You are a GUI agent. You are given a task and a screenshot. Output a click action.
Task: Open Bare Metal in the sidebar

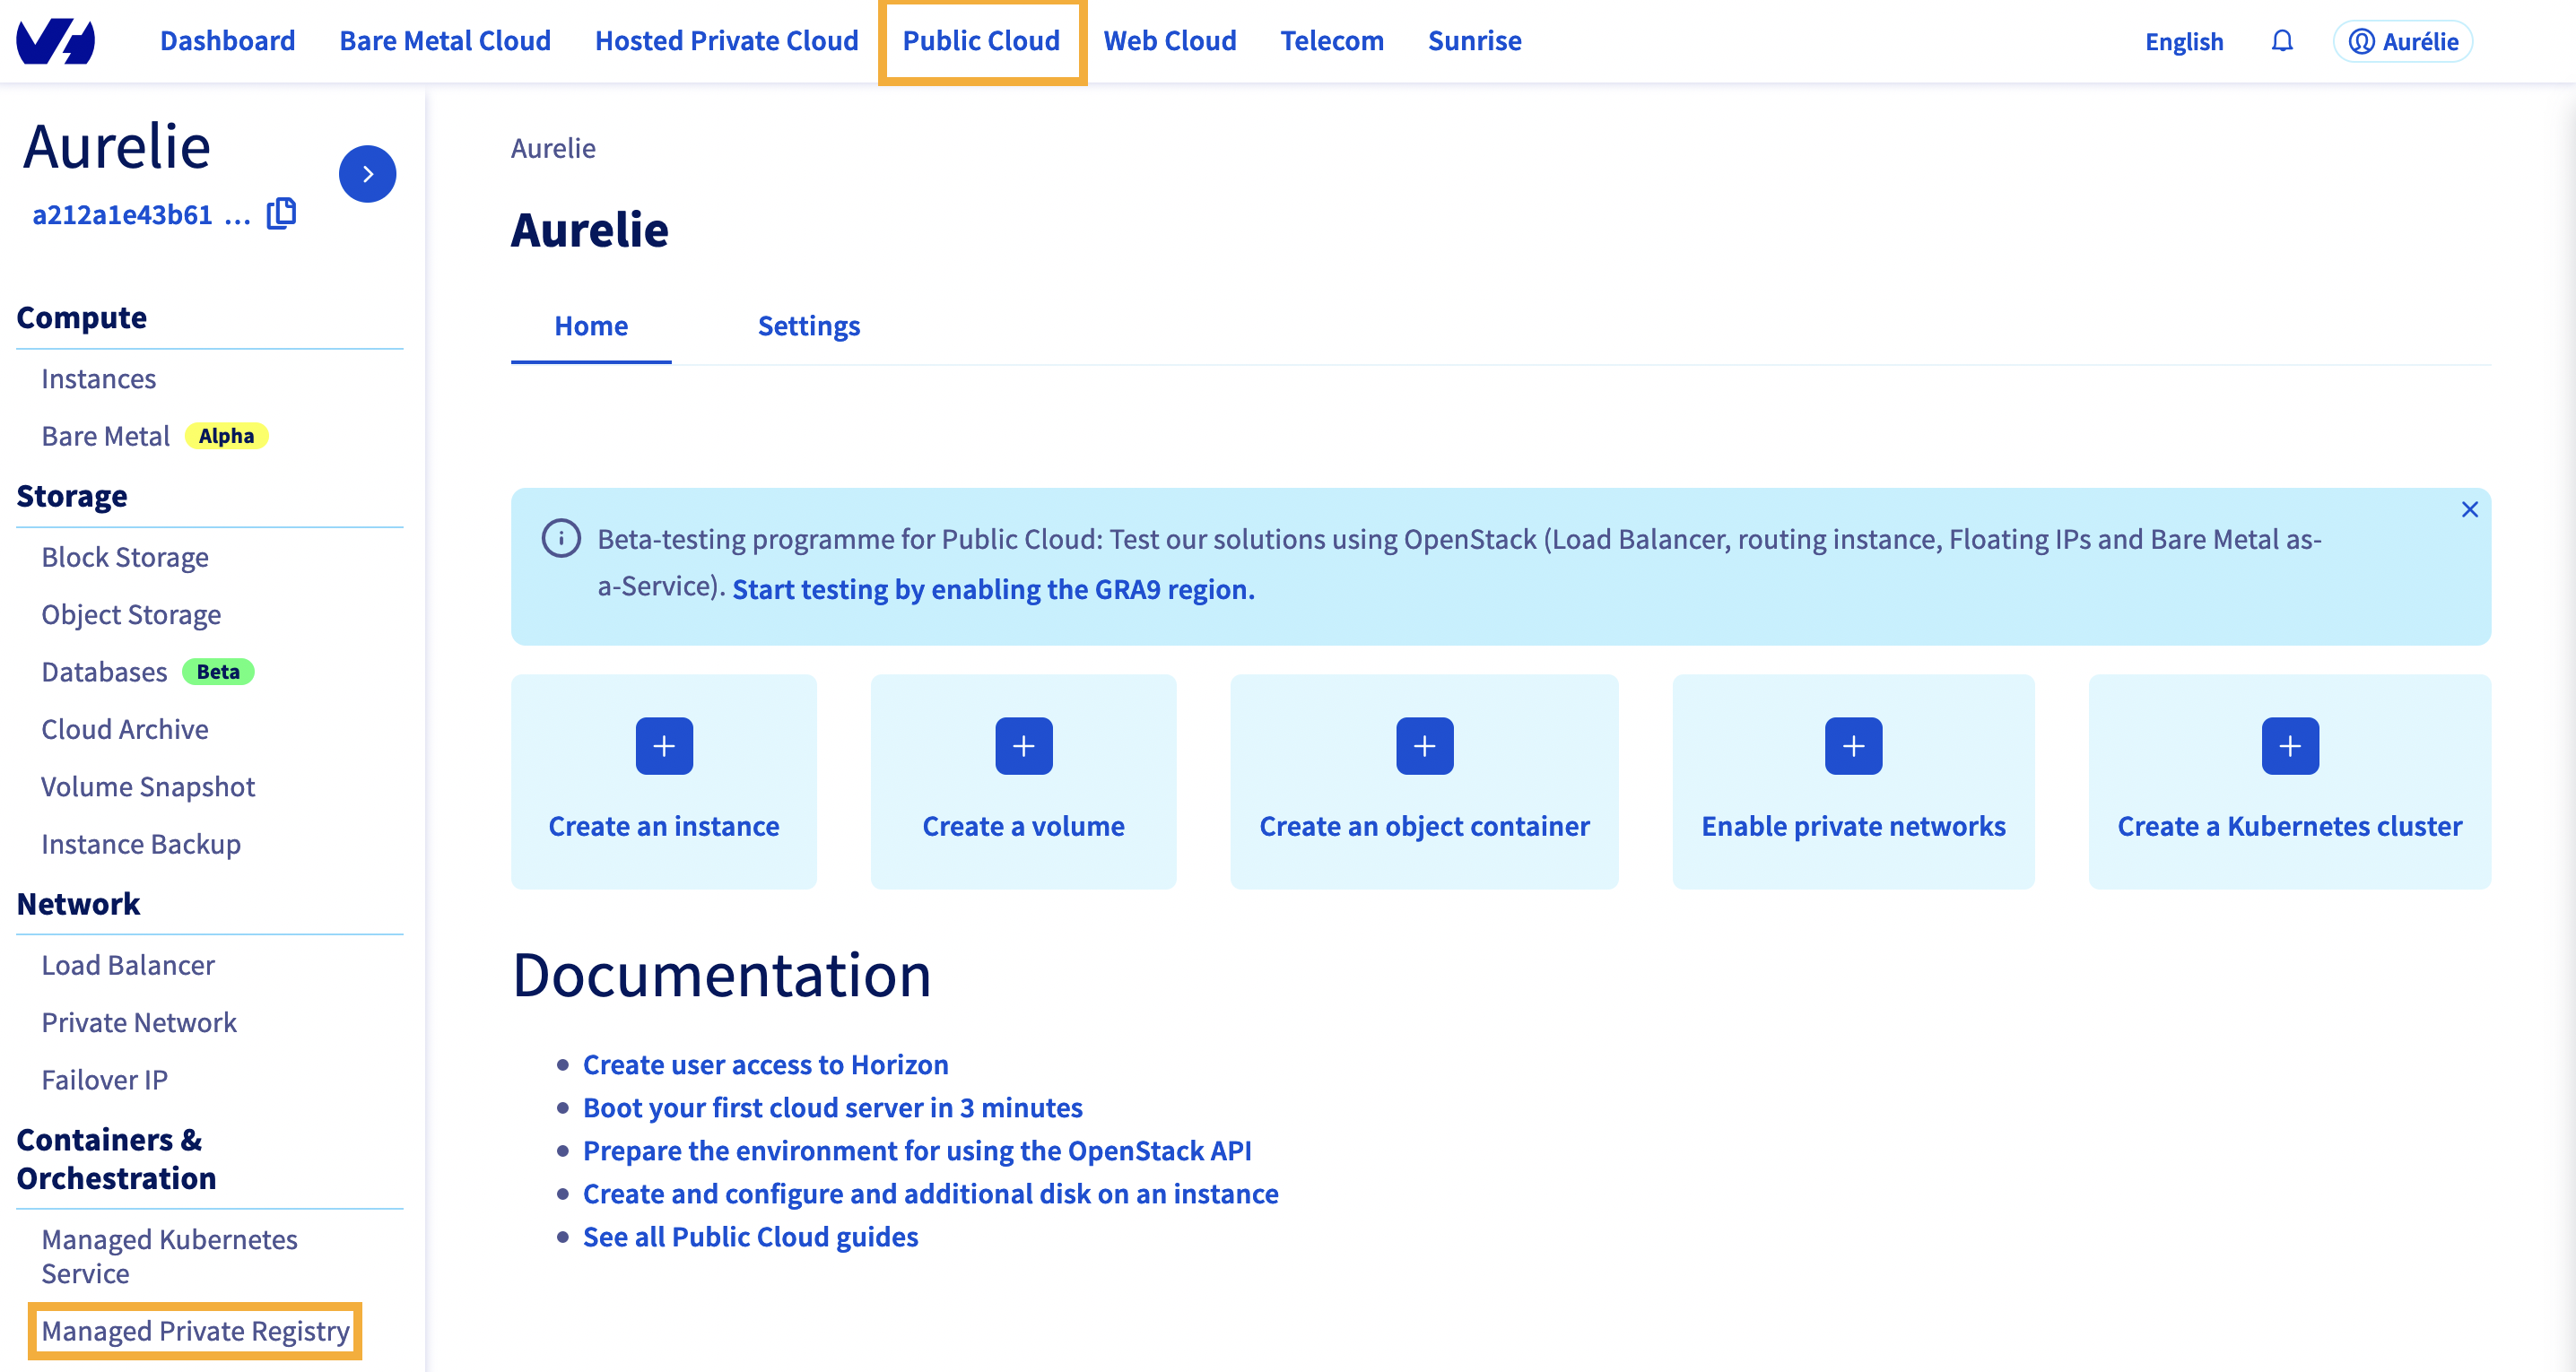(x=106, y=436)
